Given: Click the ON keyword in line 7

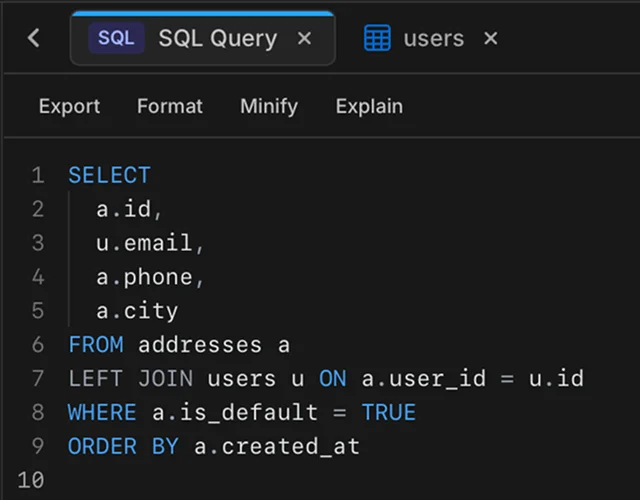Looking at the screenshot, I should pyautogui.click(x=333, y=378).
